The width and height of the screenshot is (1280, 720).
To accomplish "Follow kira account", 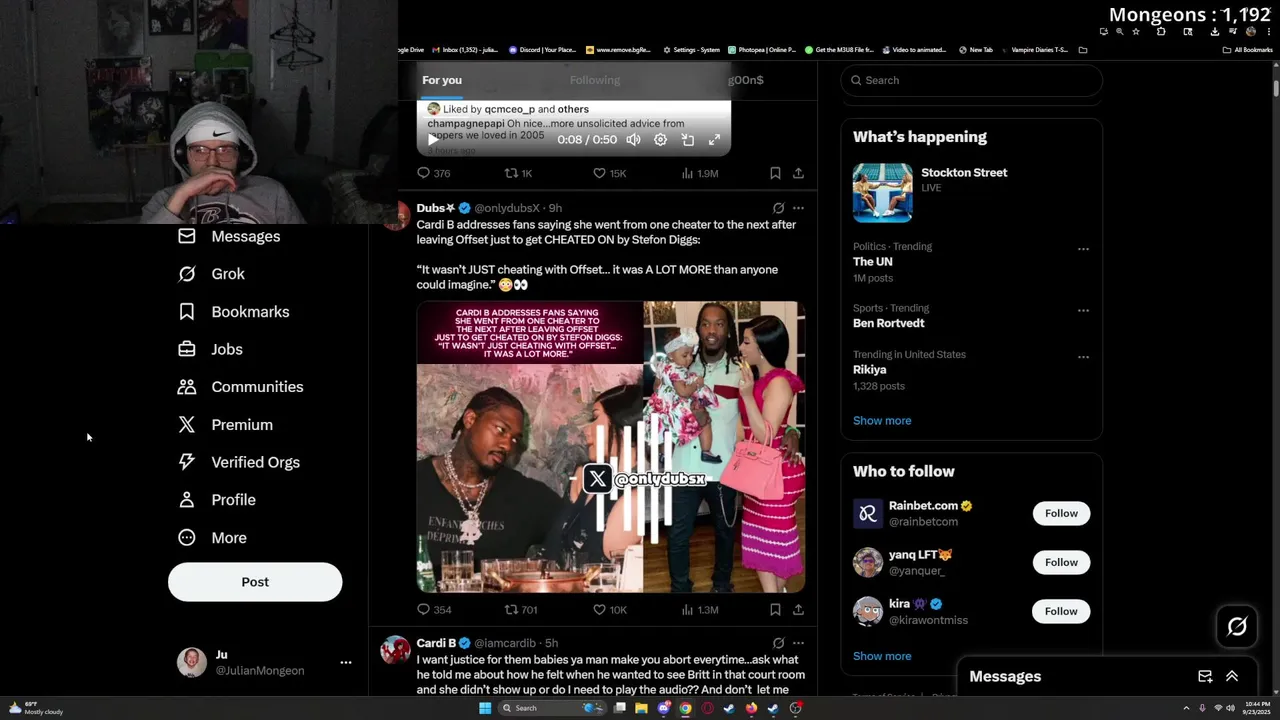I will 1061,611.
